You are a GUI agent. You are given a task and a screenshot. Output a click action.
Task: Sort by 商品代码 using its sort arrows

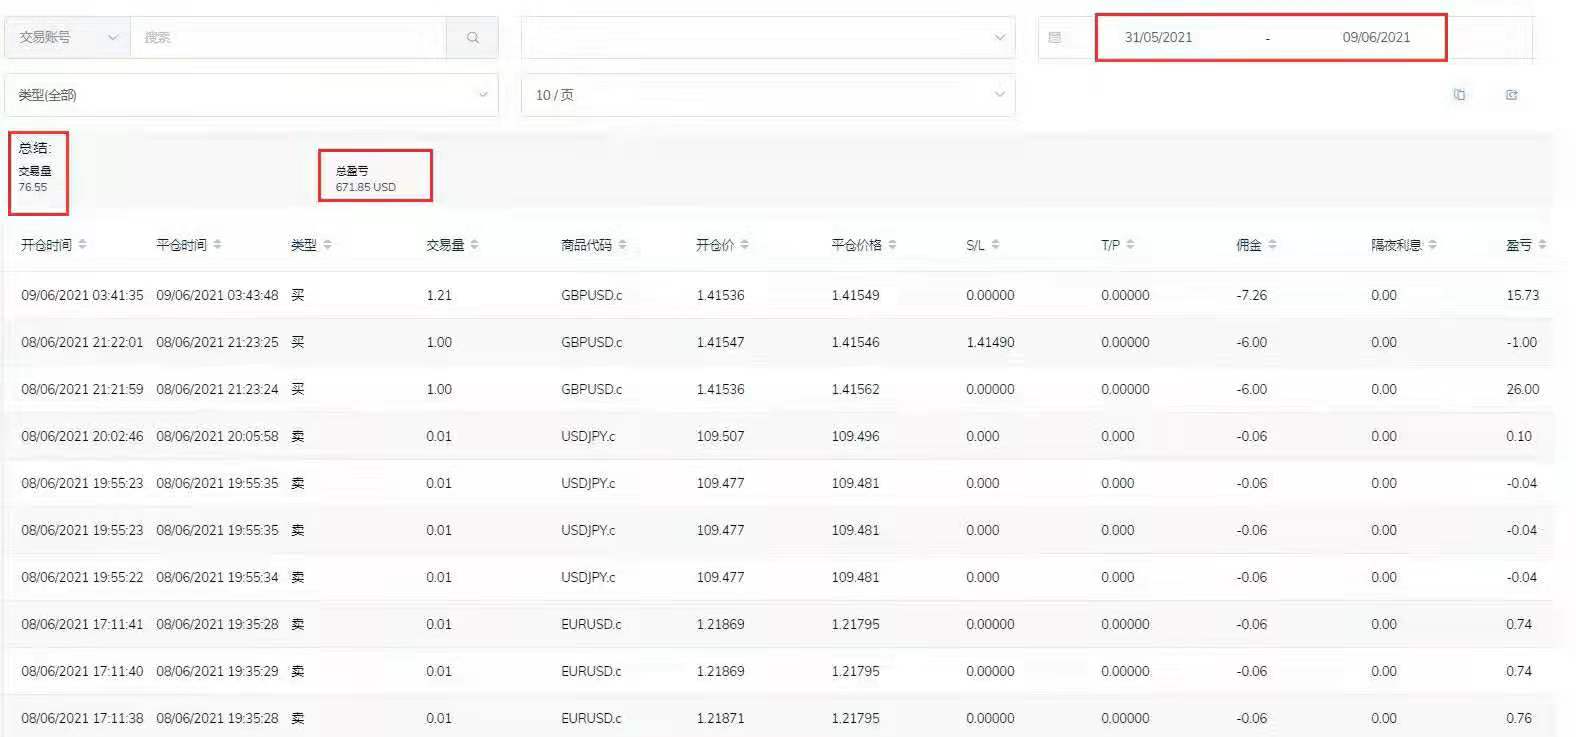[x=622, y=244]
